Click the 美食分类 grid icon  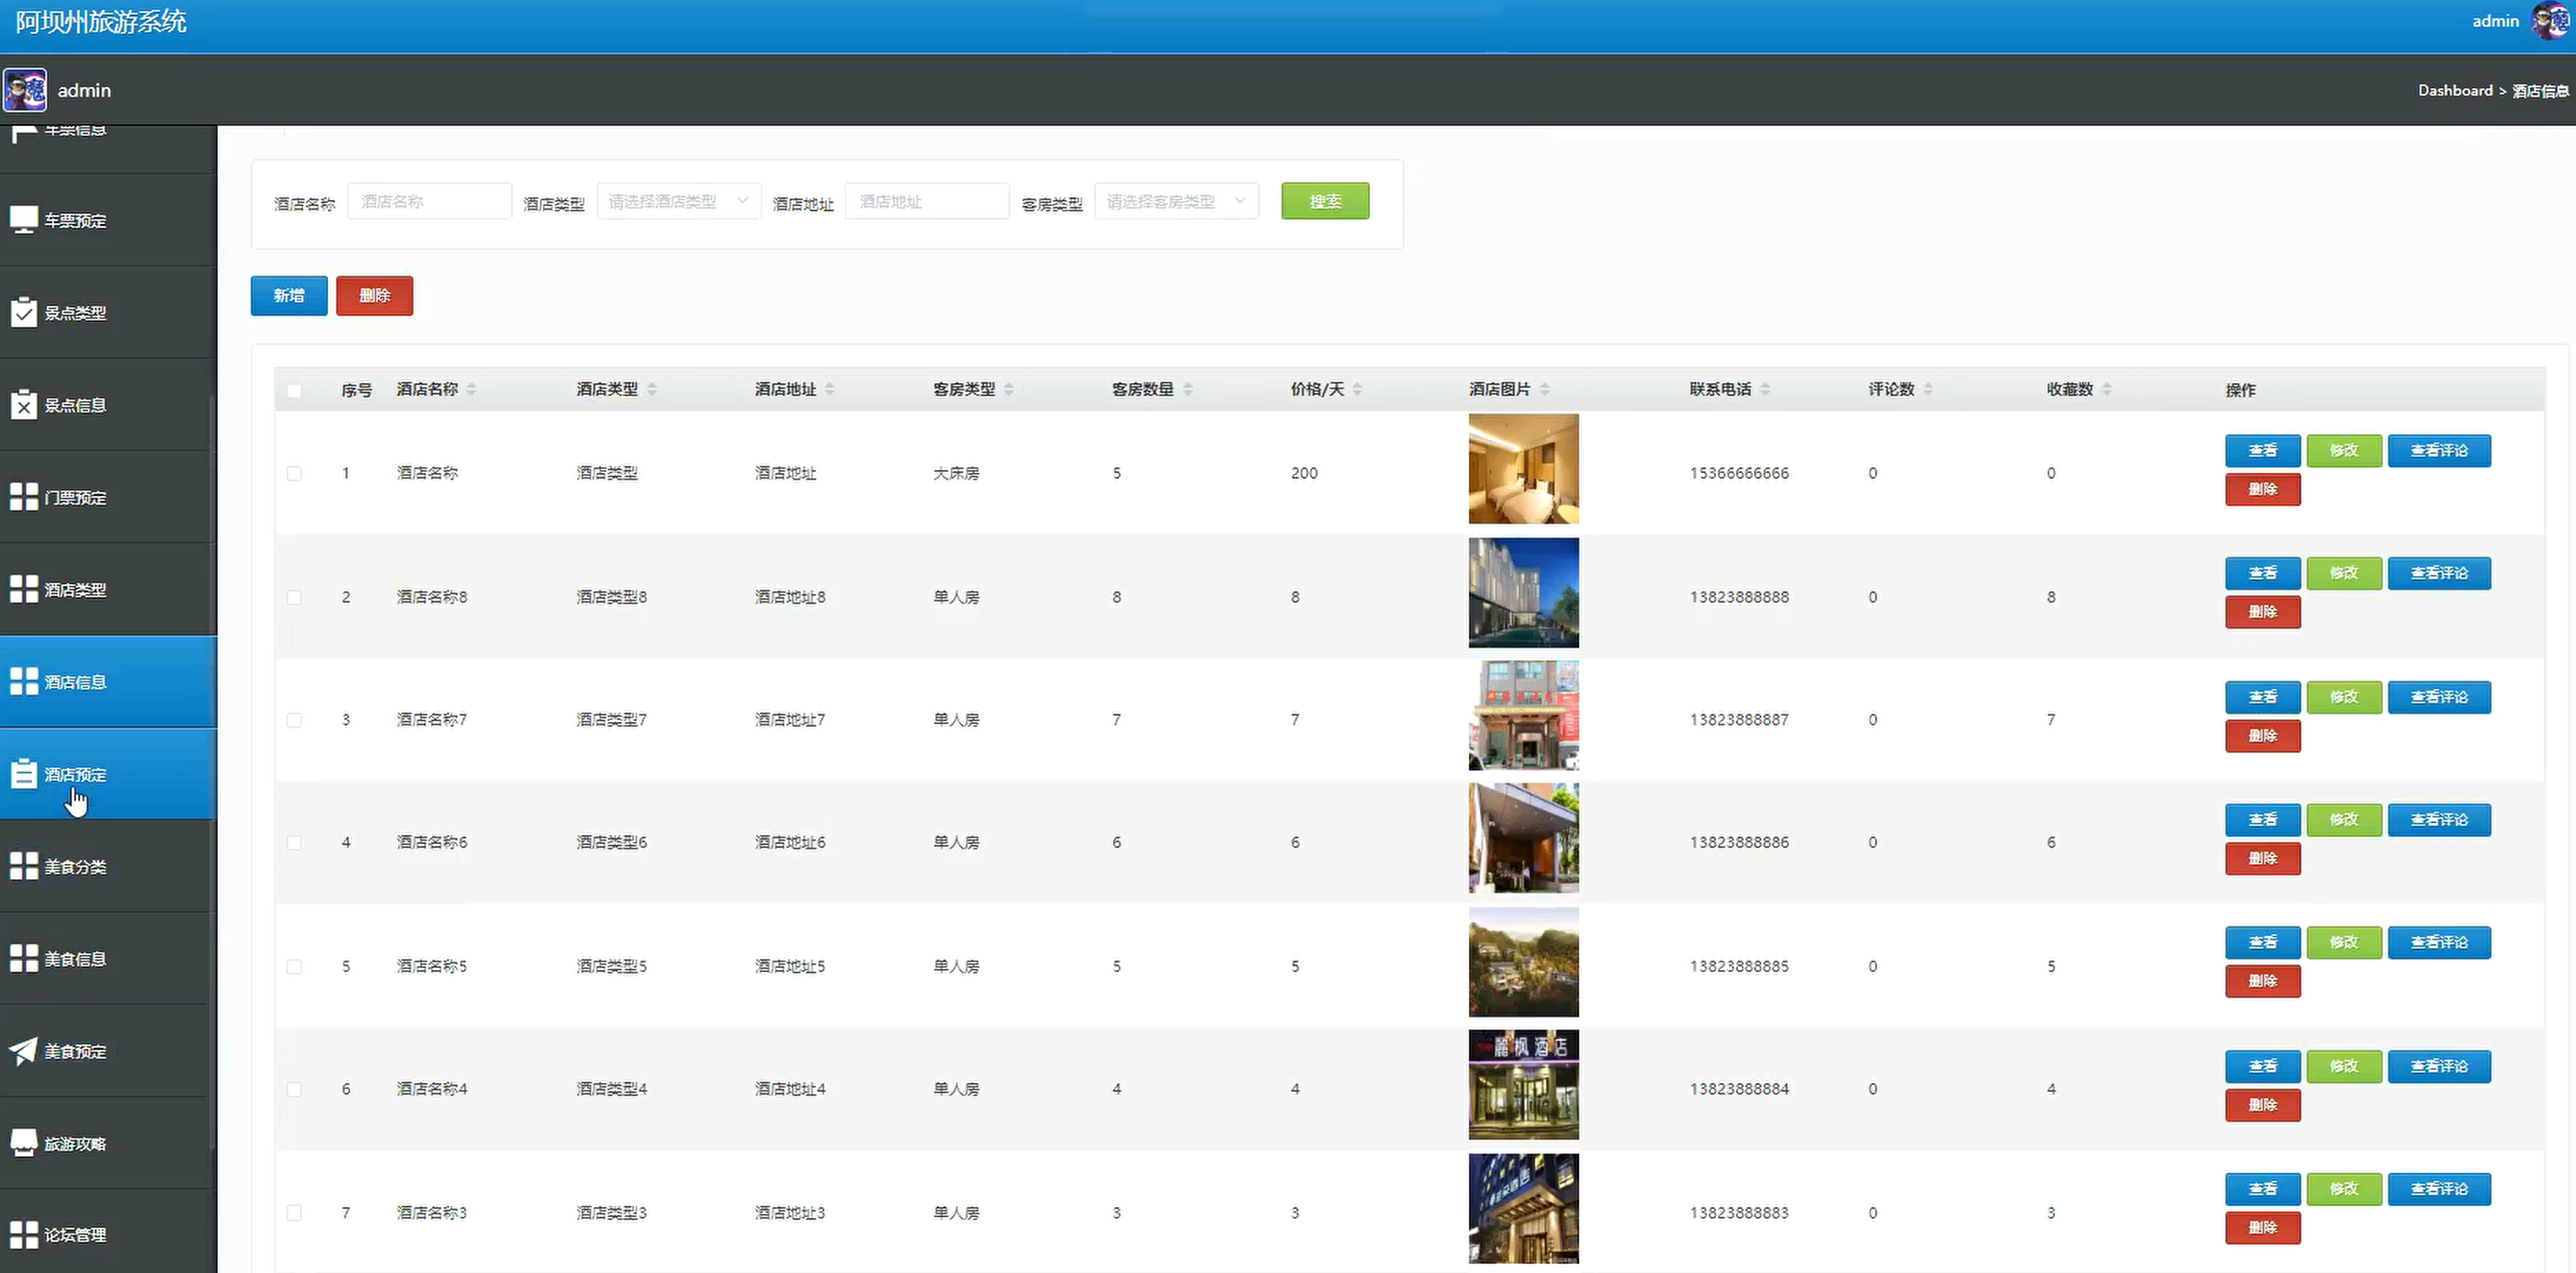[23, 866]
